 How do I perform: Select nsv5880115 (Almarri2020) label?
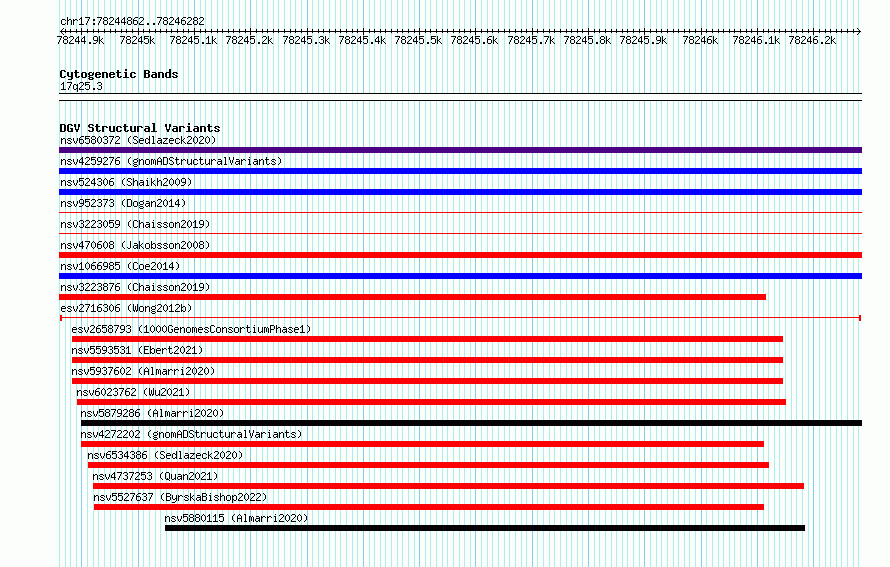coord(237,518)
